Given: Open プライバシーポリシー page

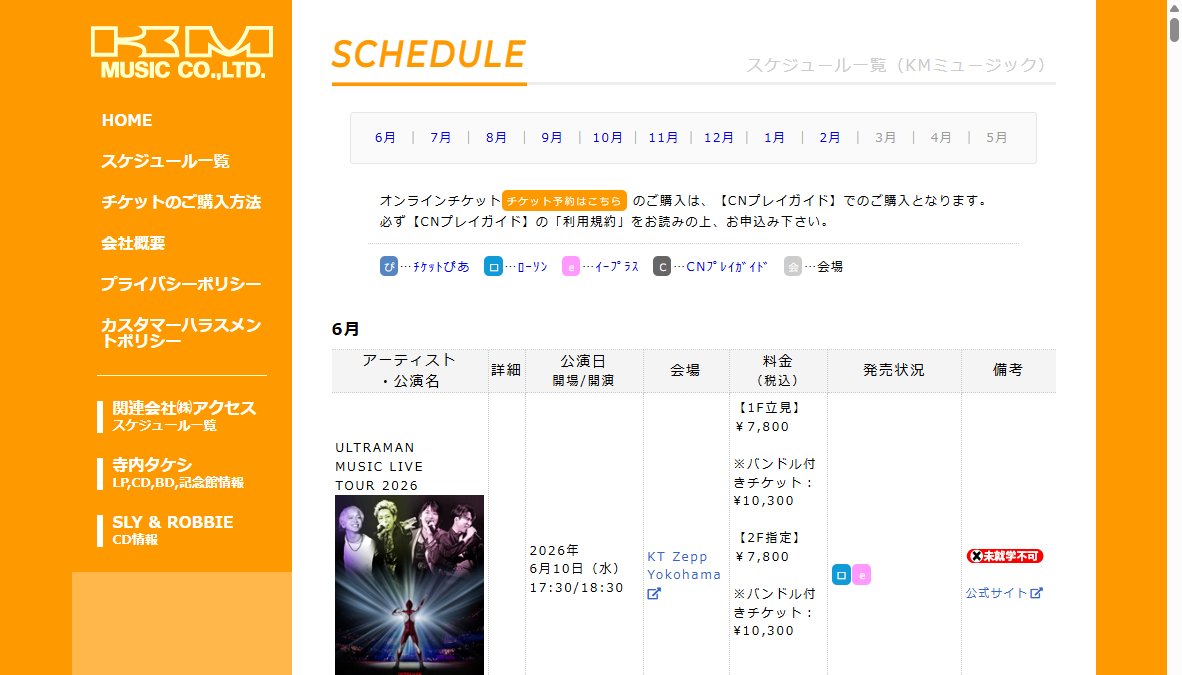Looking at the screenshot, I should coord(181,284).
